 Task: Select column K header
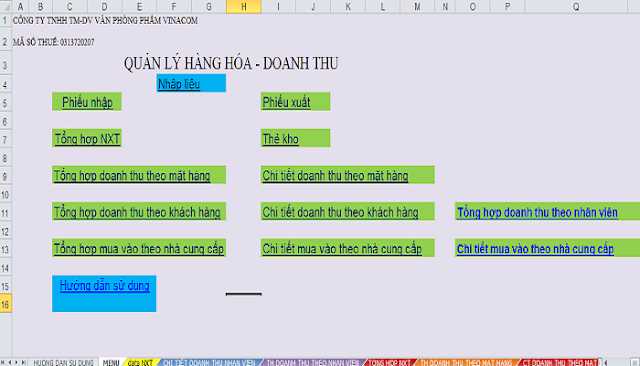pyautogui.click(x=348, y=7)
